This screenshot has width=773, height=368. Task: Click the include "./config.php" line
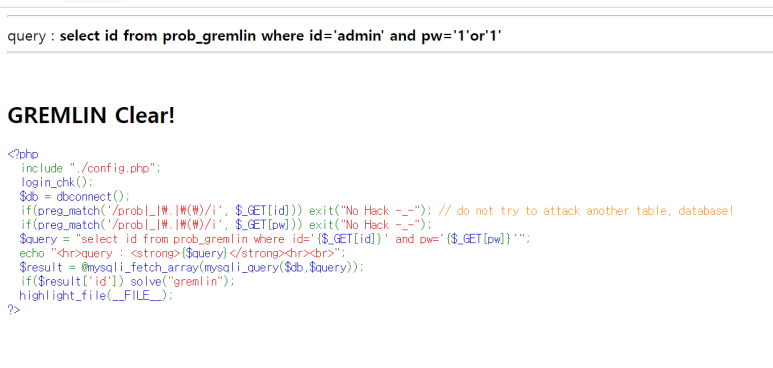click(x=91, y=168)
